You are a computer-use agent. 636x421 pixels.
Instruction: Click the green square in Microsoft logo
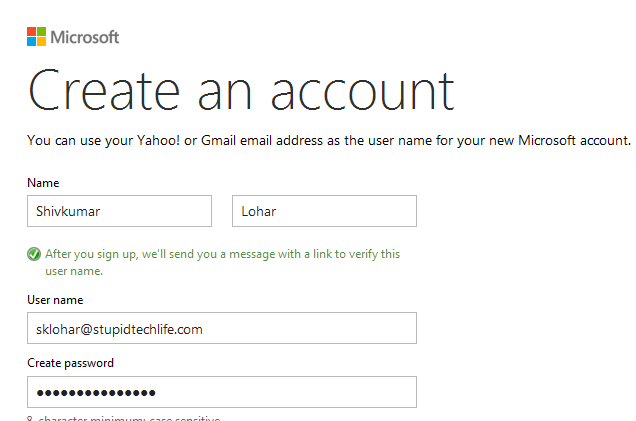[41, 32]
